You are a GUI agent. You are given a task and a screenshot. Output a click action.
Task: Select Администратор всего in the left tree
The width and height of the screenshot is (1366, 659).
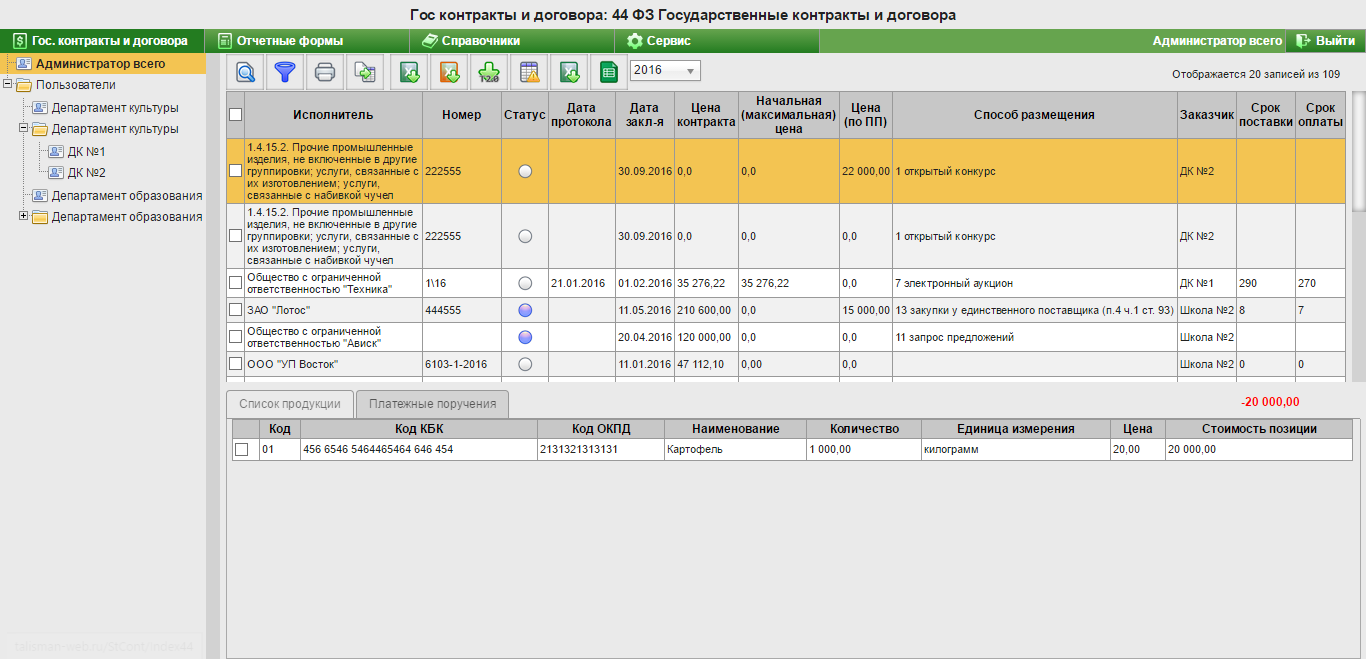click(x=100, y=63)
